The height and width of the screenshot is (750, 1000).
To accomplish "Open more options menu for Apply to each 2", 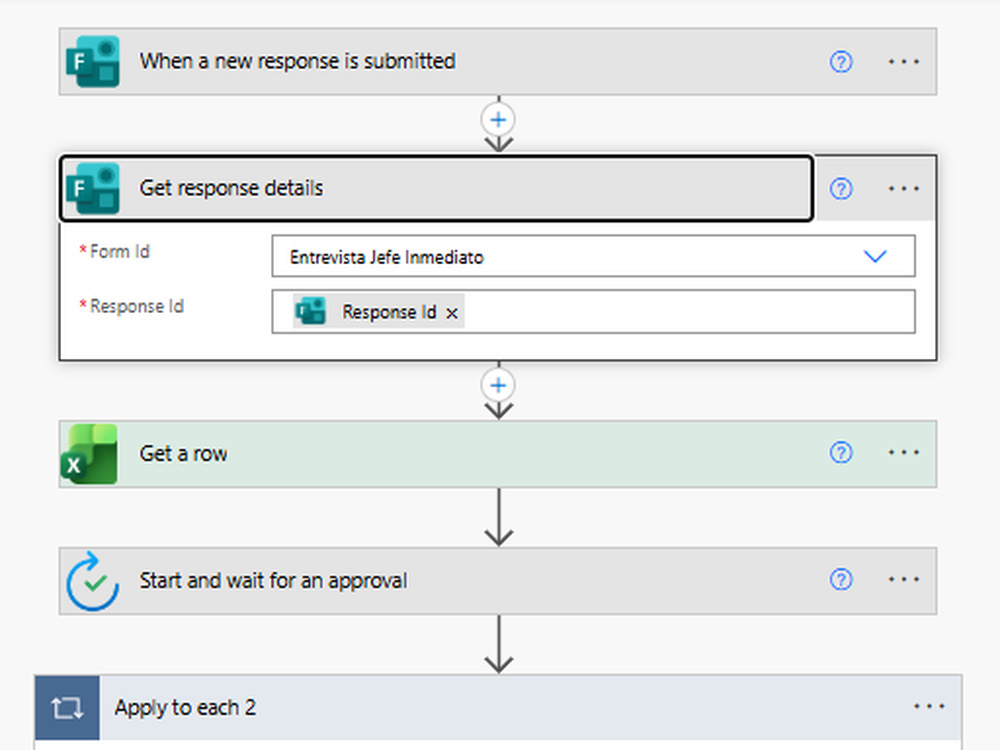I will (929, 706).
